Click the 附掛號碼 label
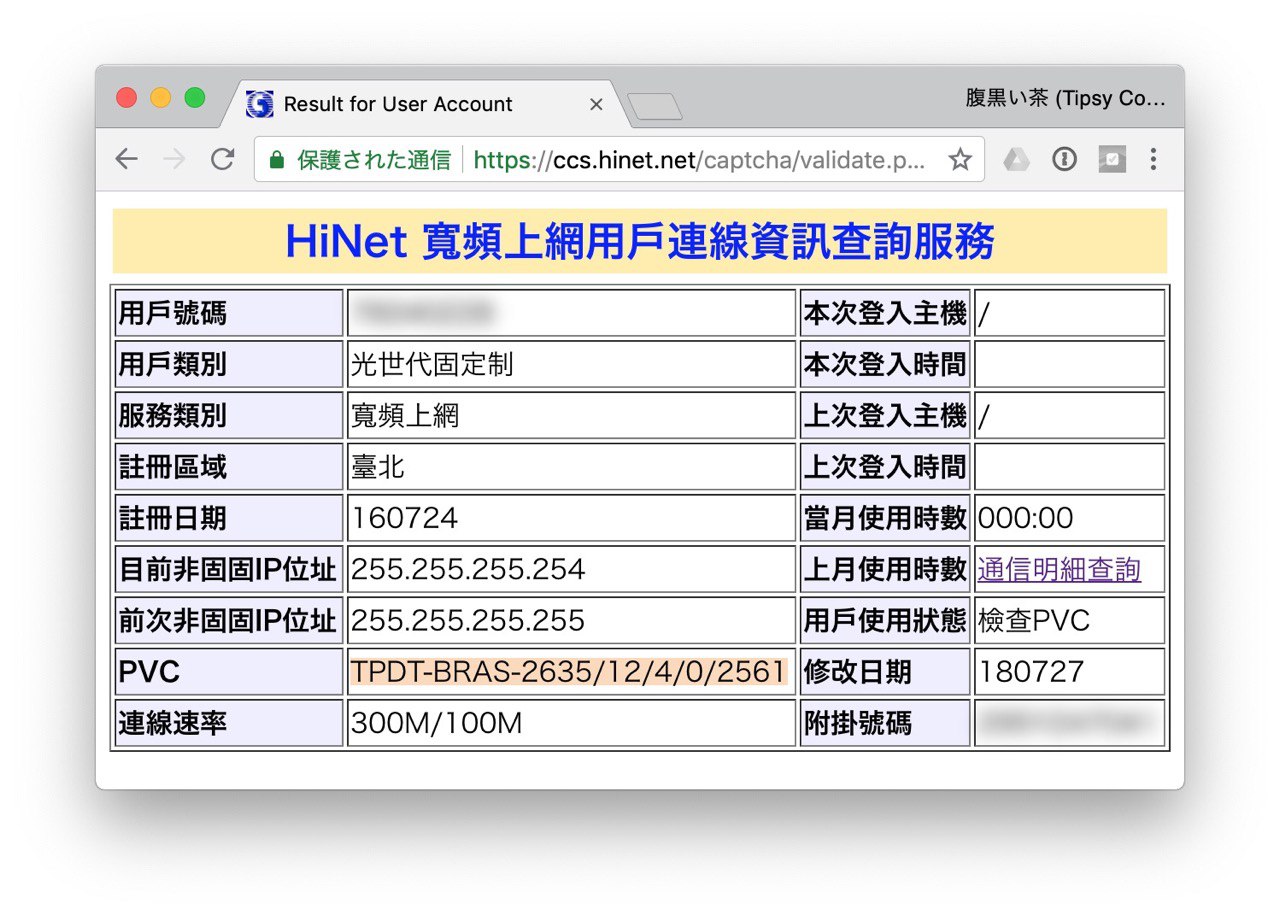The width and height of the screenshot is (1280, 916). click(858, 723)
